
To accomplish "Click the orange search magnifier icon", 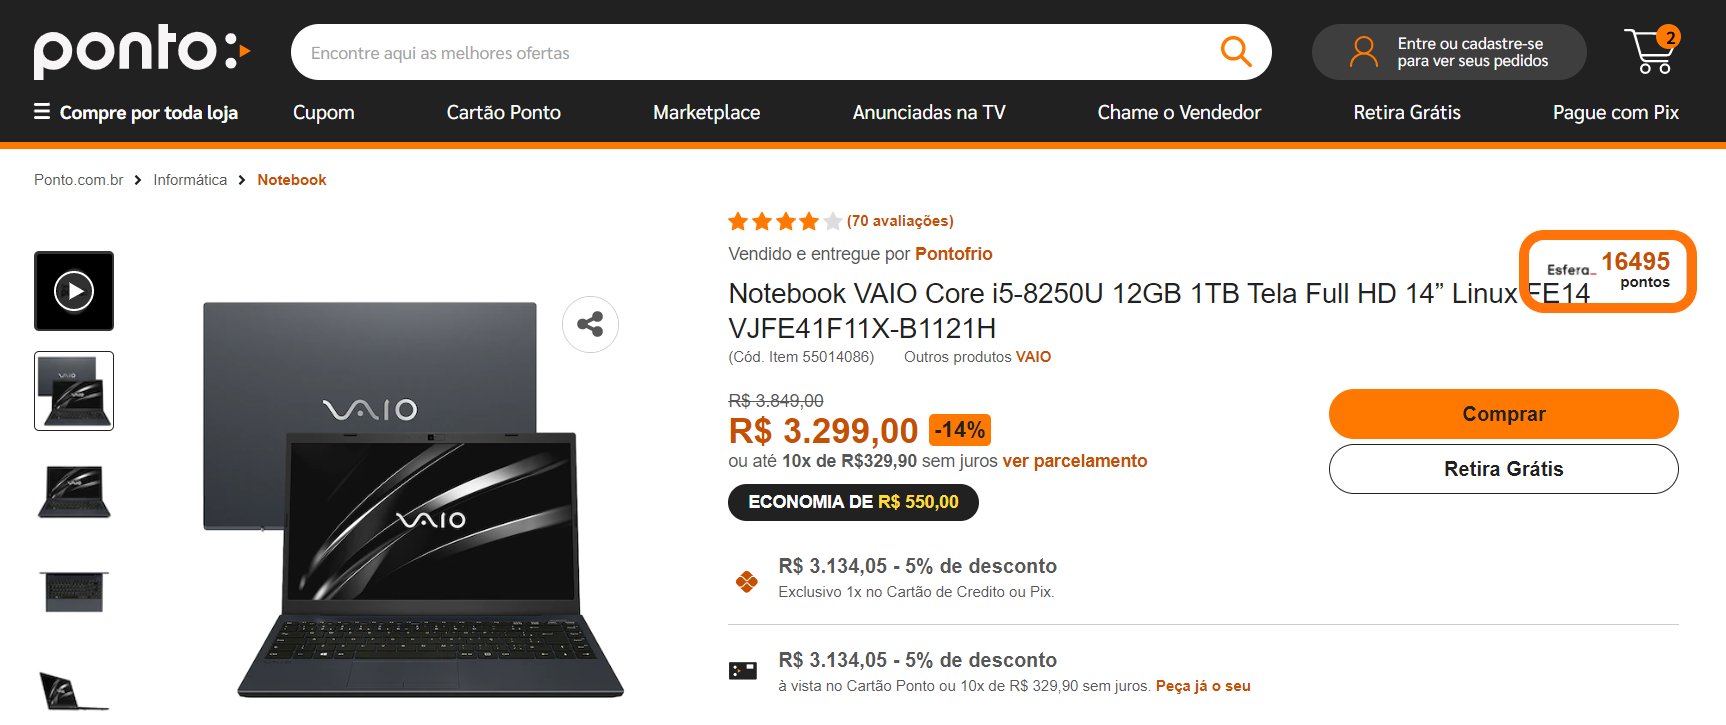I will [x=1236, y=52].
